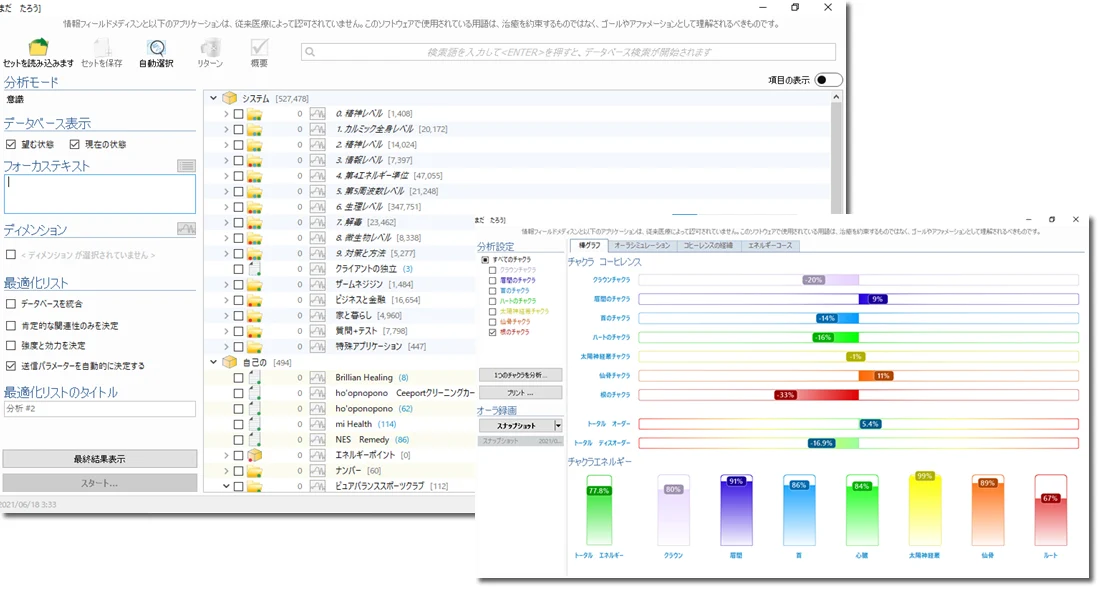
Task: Expand the 2. 精神レベル folder
Action: [x=225, y=145]
